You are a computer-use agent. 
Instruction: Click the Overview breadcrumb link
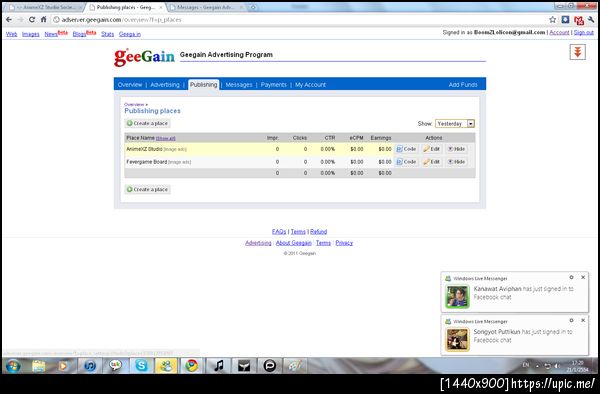(134, 104)
